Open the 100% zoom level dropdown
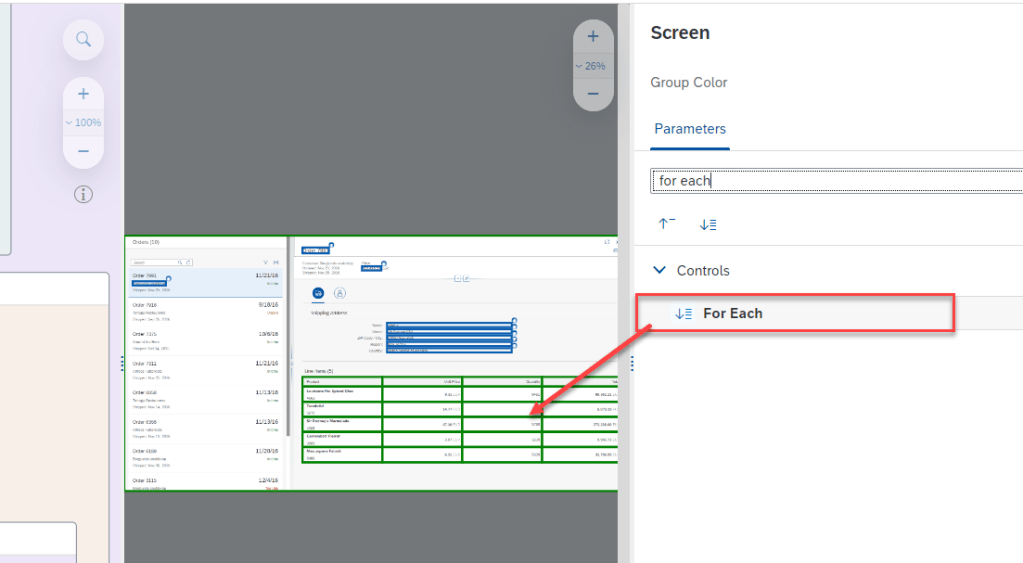1023x563 pixels. (x=83, y=122)
